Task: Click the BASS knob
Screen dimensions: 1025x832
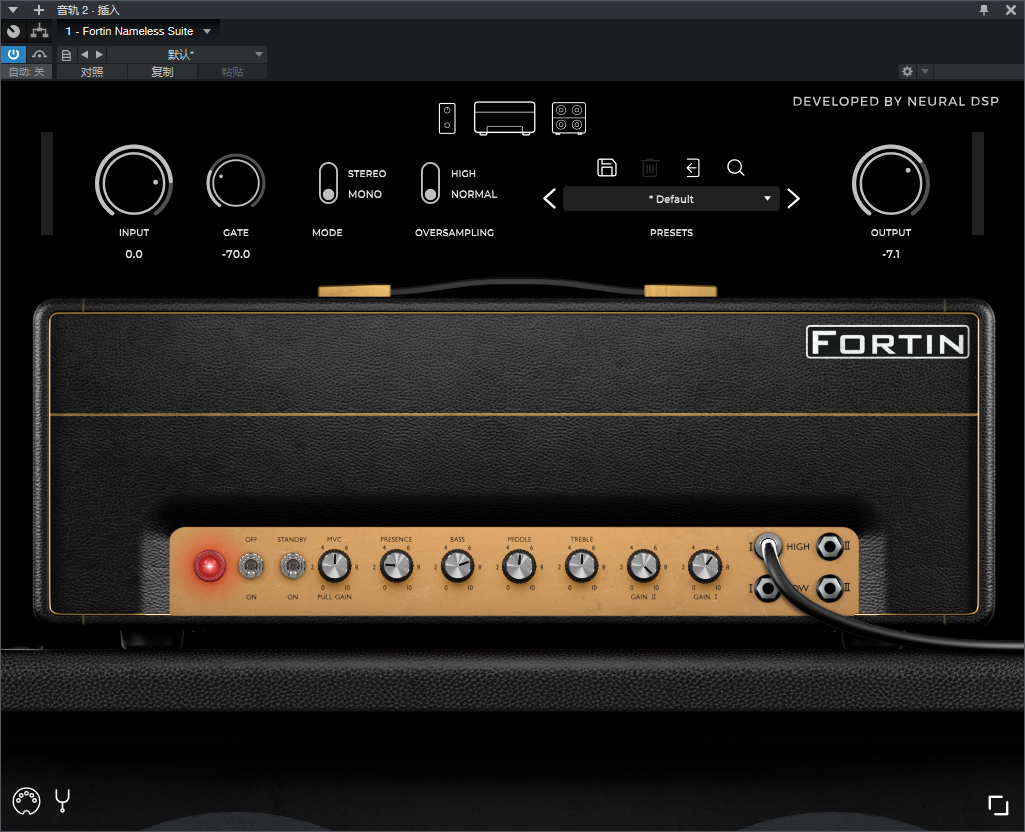Action: point(458,566)
